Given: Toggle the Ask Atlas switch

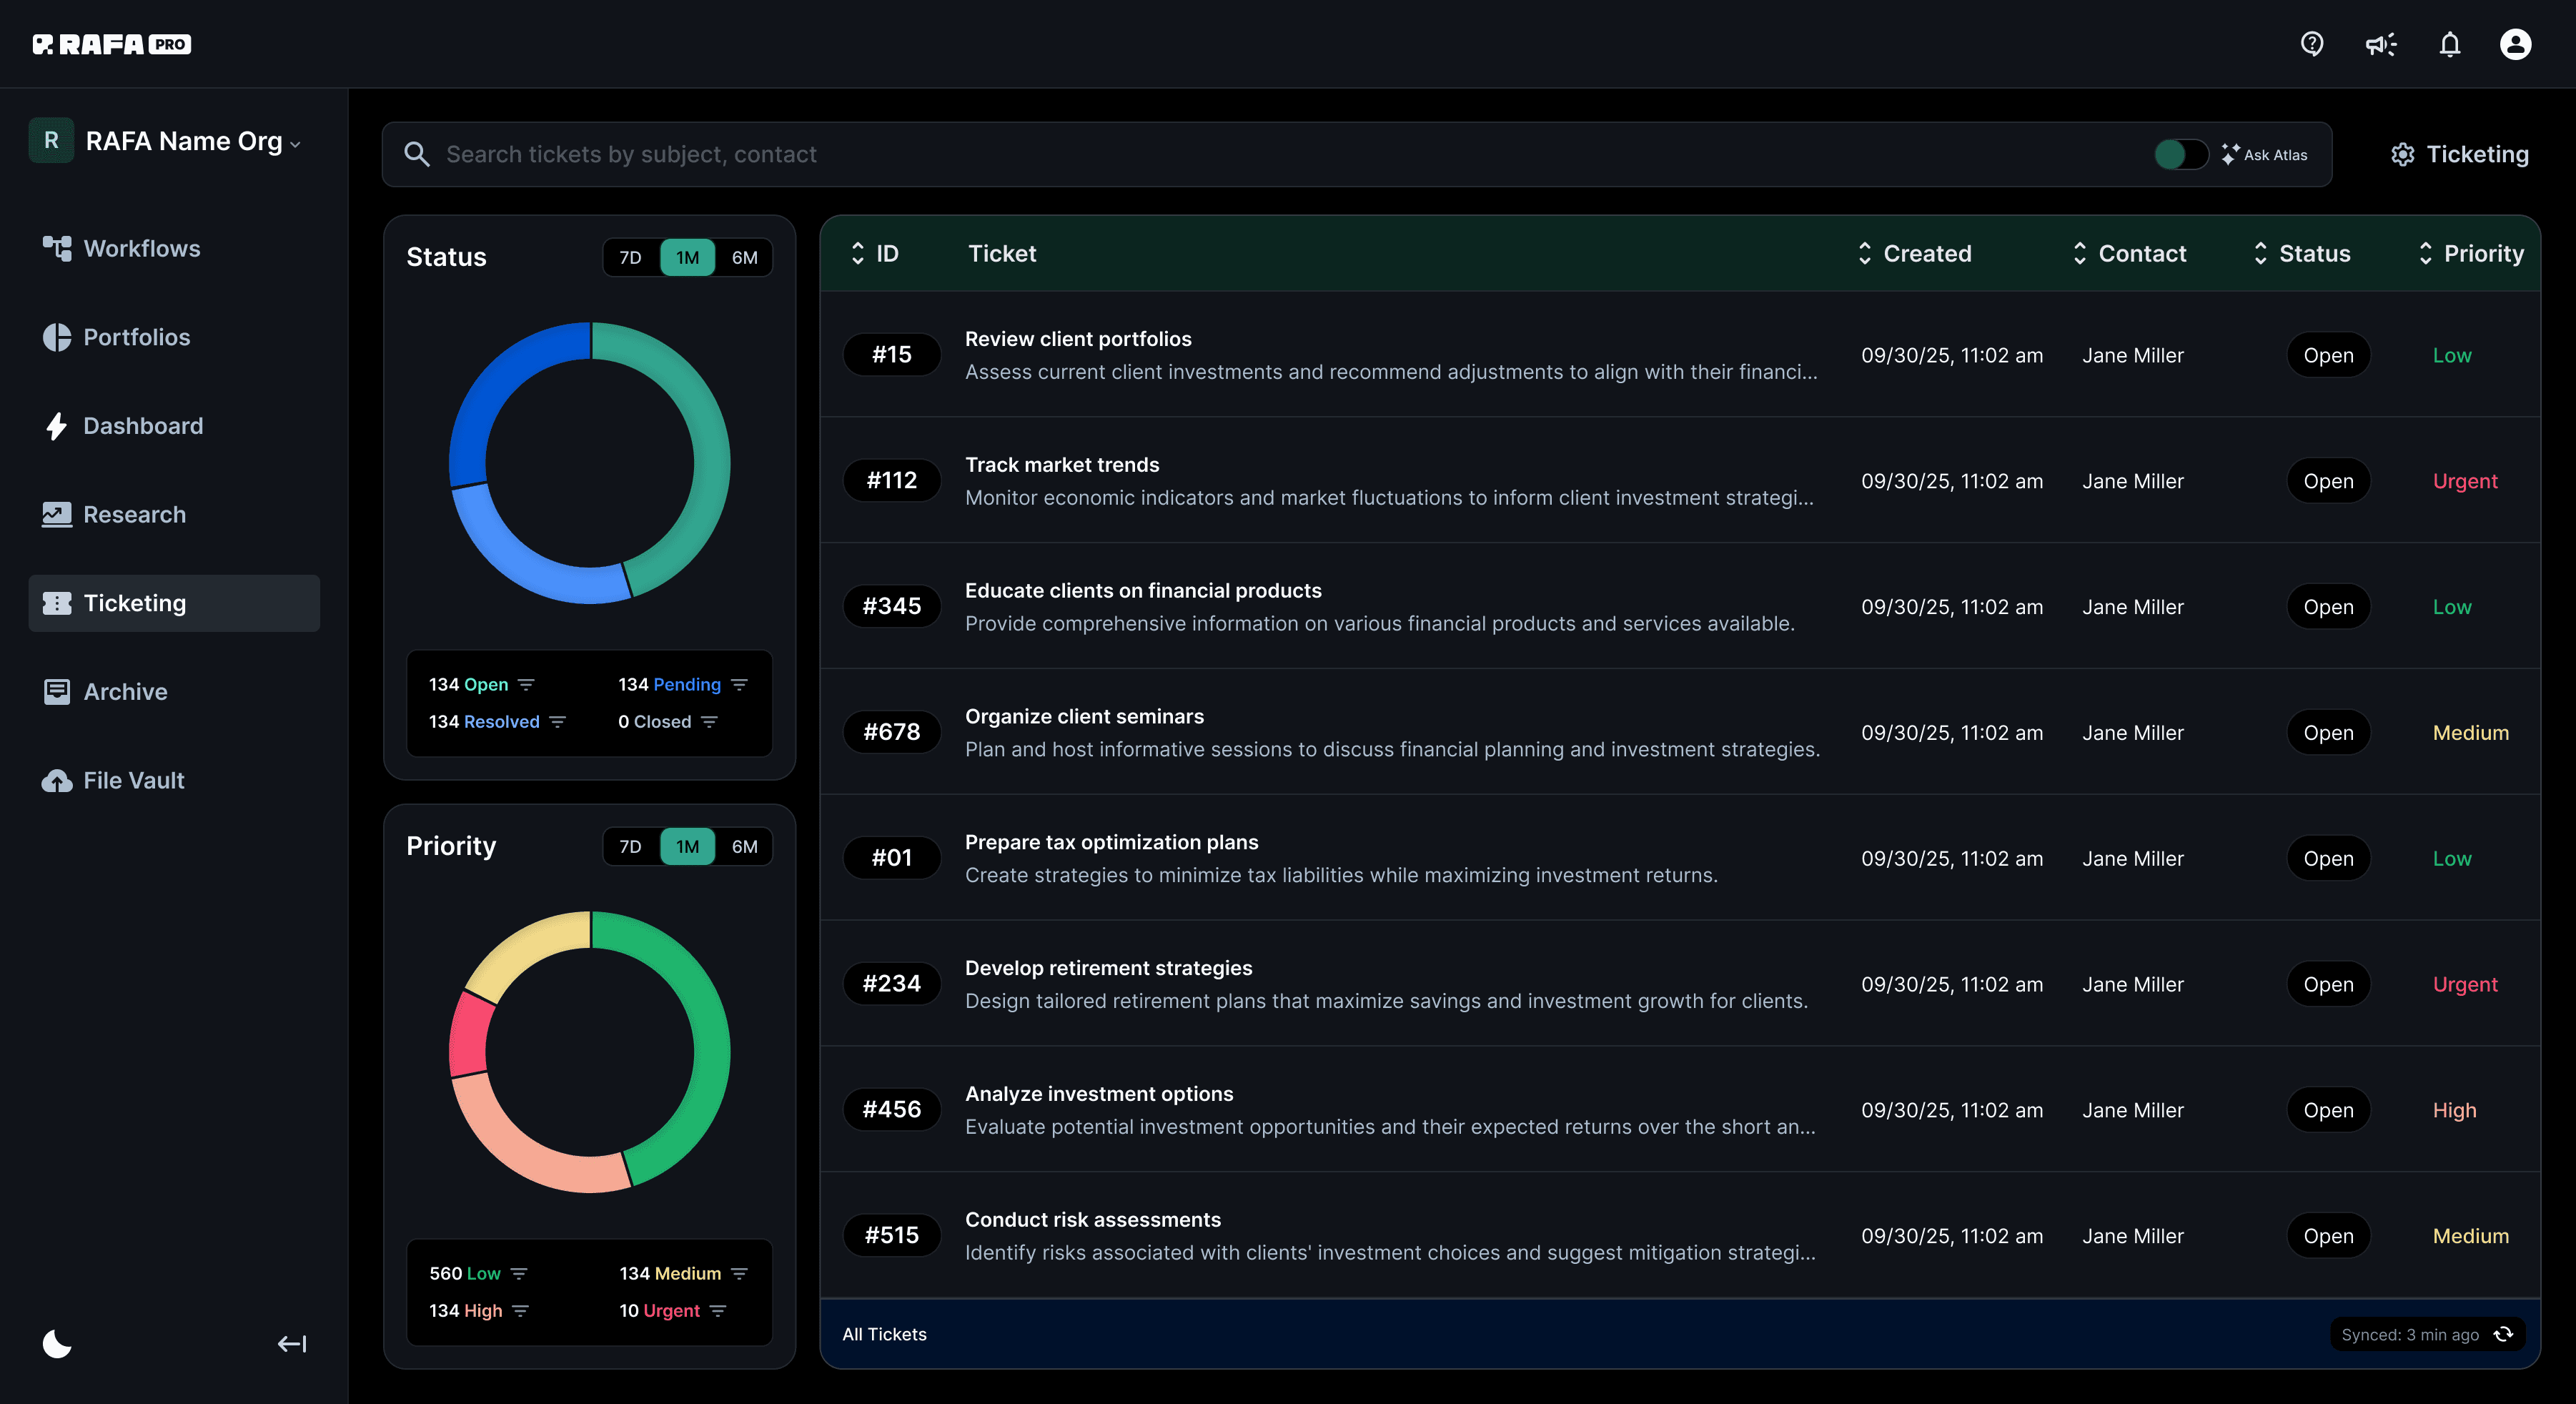Looking at the screenshot, I should tap(2180, 154).
